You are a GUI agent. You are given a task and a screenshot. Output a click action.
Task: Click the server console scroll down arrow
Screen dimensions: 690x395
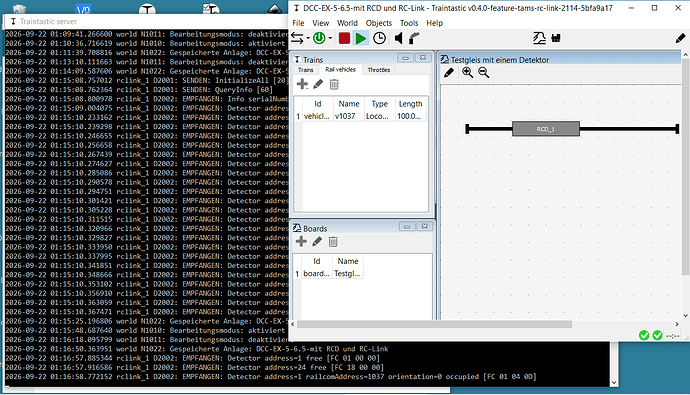click(x=614, y=383)
